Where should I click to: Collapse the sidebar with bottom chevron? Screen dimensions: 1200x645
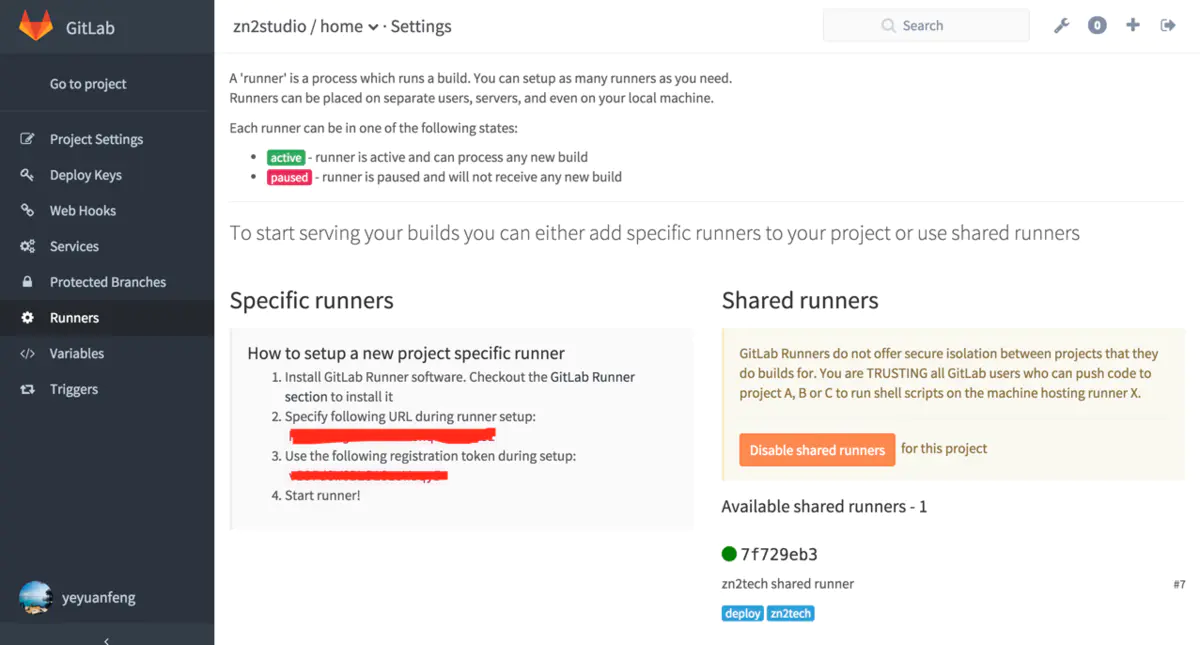click(107, 639)
